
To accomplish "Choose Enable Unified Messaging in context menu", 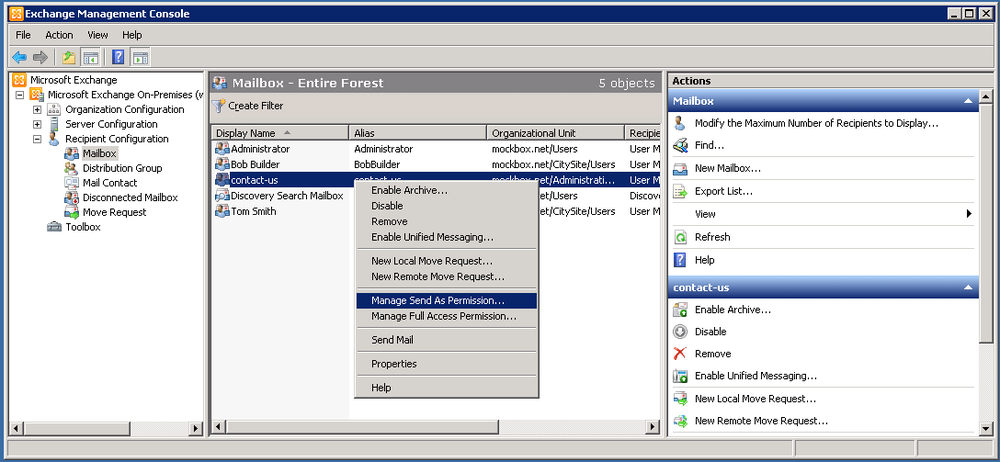I will pyautogui.click(x=446, y=237).
